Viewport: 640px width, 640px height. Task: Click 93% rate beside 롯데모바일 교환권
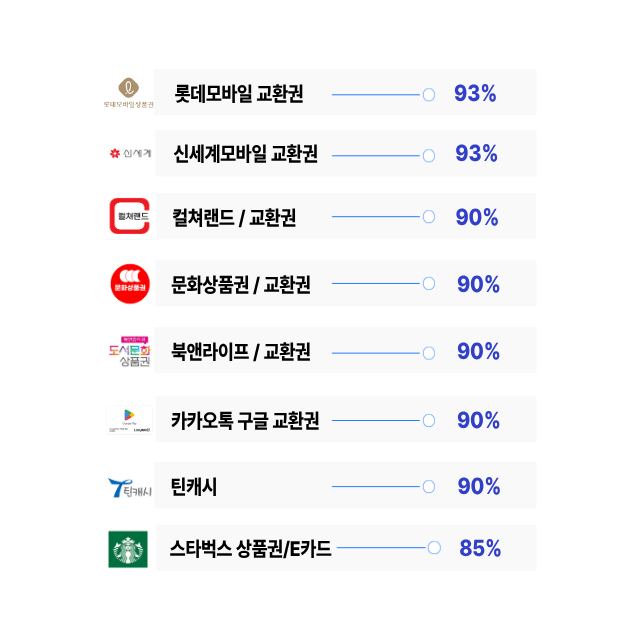[475, 94]
